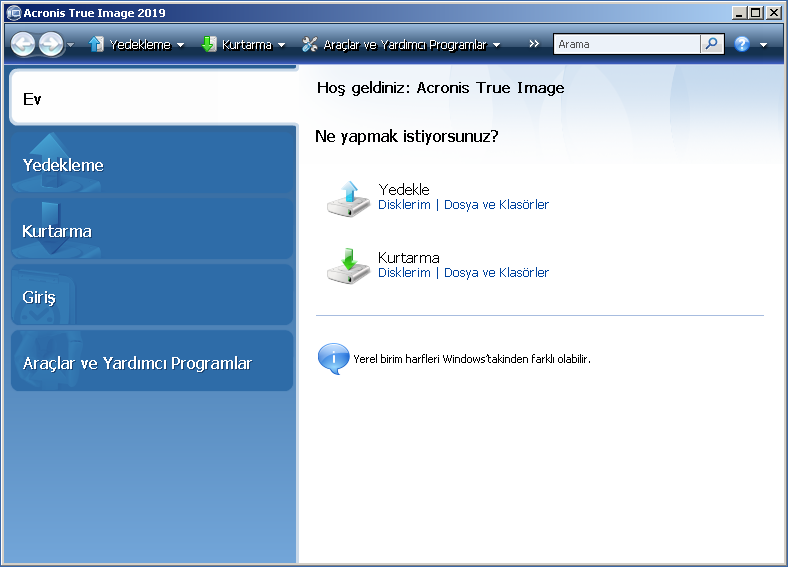Click 'Ne yapmak istiyorsunuz?' heading

[x=407, y=136]
